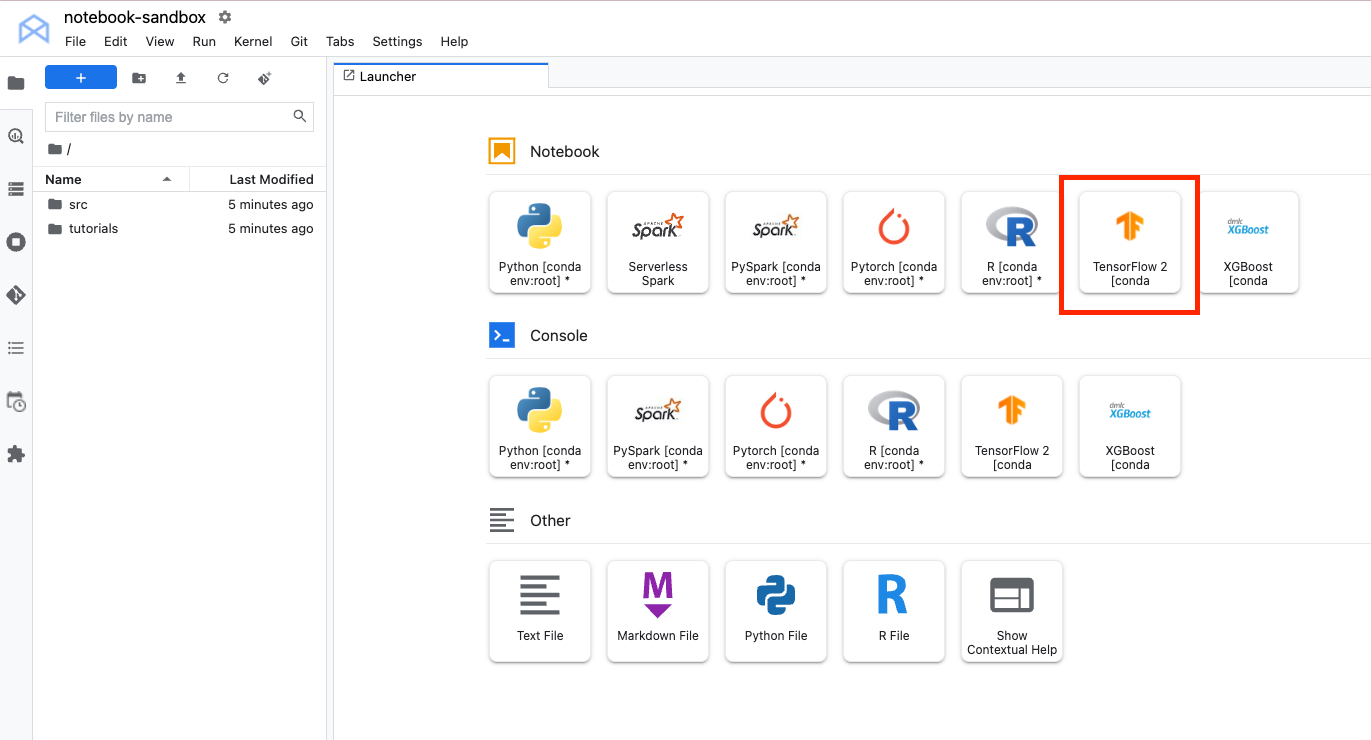Open the tutorials folder
Viewport: 1371px width, 740px height.
(x=93, y=229)
